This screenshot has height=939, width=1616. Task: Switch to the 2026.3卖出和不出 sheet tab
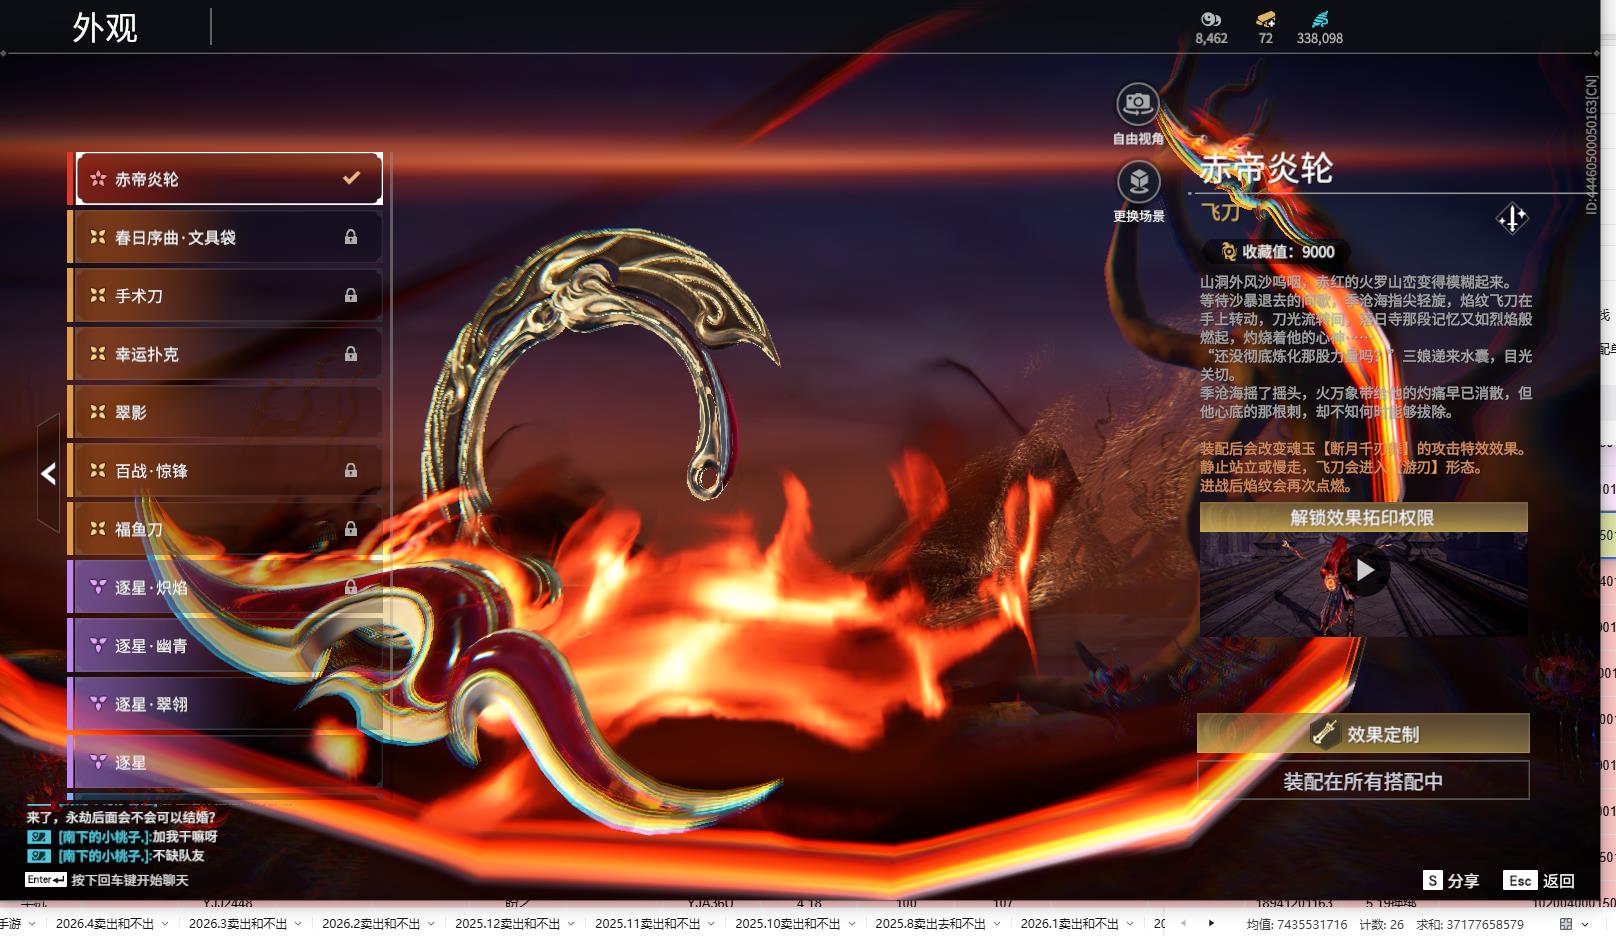tap(237, 924)
